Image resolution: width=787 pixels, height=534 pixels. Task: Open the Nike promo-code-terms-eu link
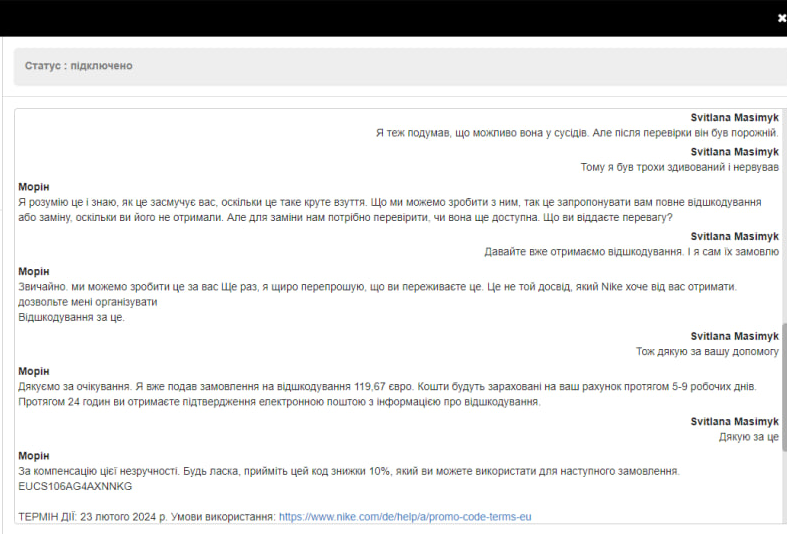[405, 517]
